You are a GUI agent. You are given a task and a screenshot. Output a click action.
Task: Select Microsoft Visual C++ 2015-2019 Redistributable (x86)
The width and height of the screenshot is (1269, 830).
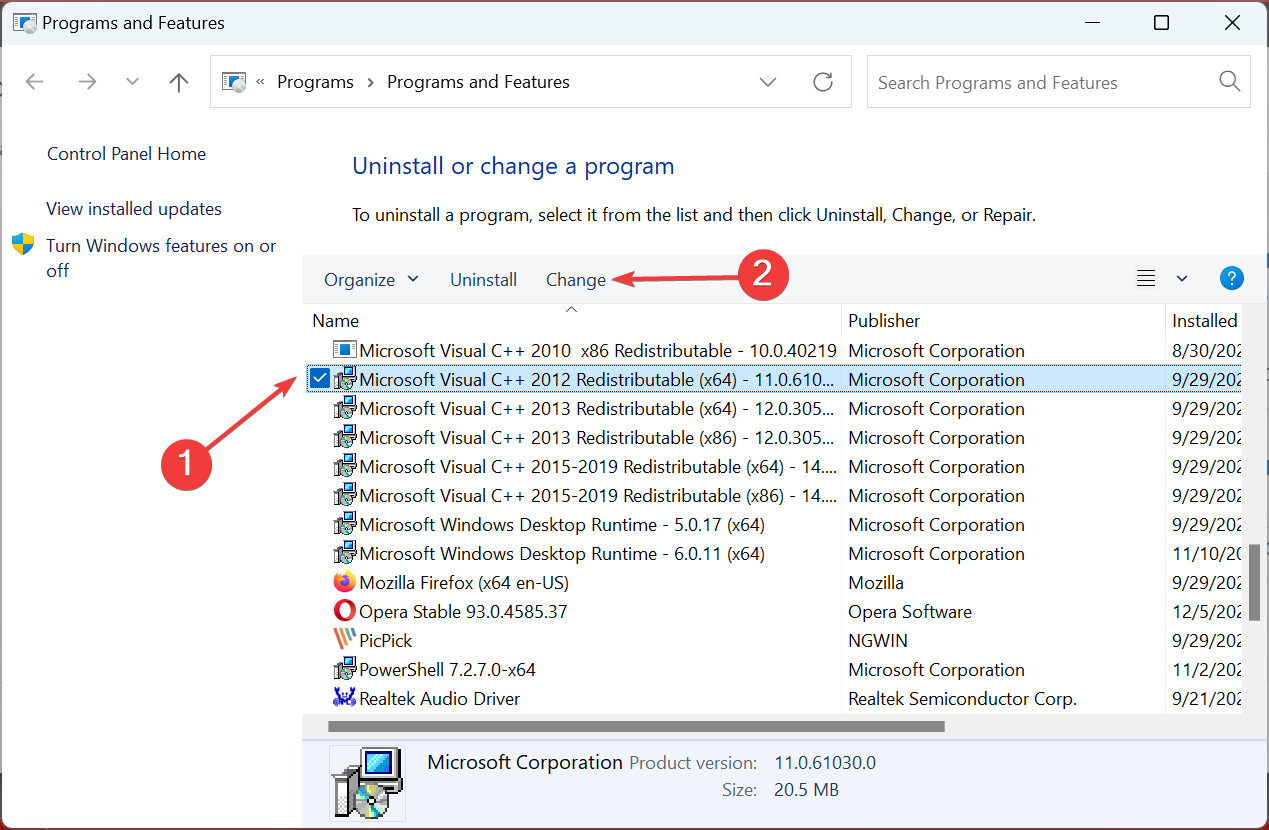click(x=598, y=495)
